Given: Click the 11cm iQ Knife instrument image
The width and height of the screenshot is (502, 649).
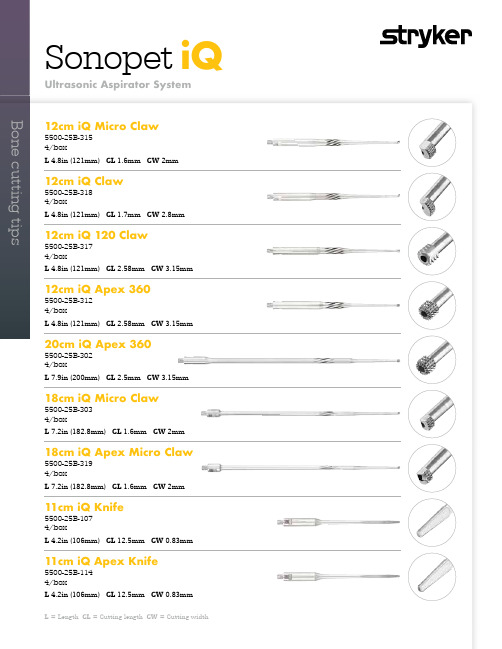Looking at the screenshot, I should [339, 522].
